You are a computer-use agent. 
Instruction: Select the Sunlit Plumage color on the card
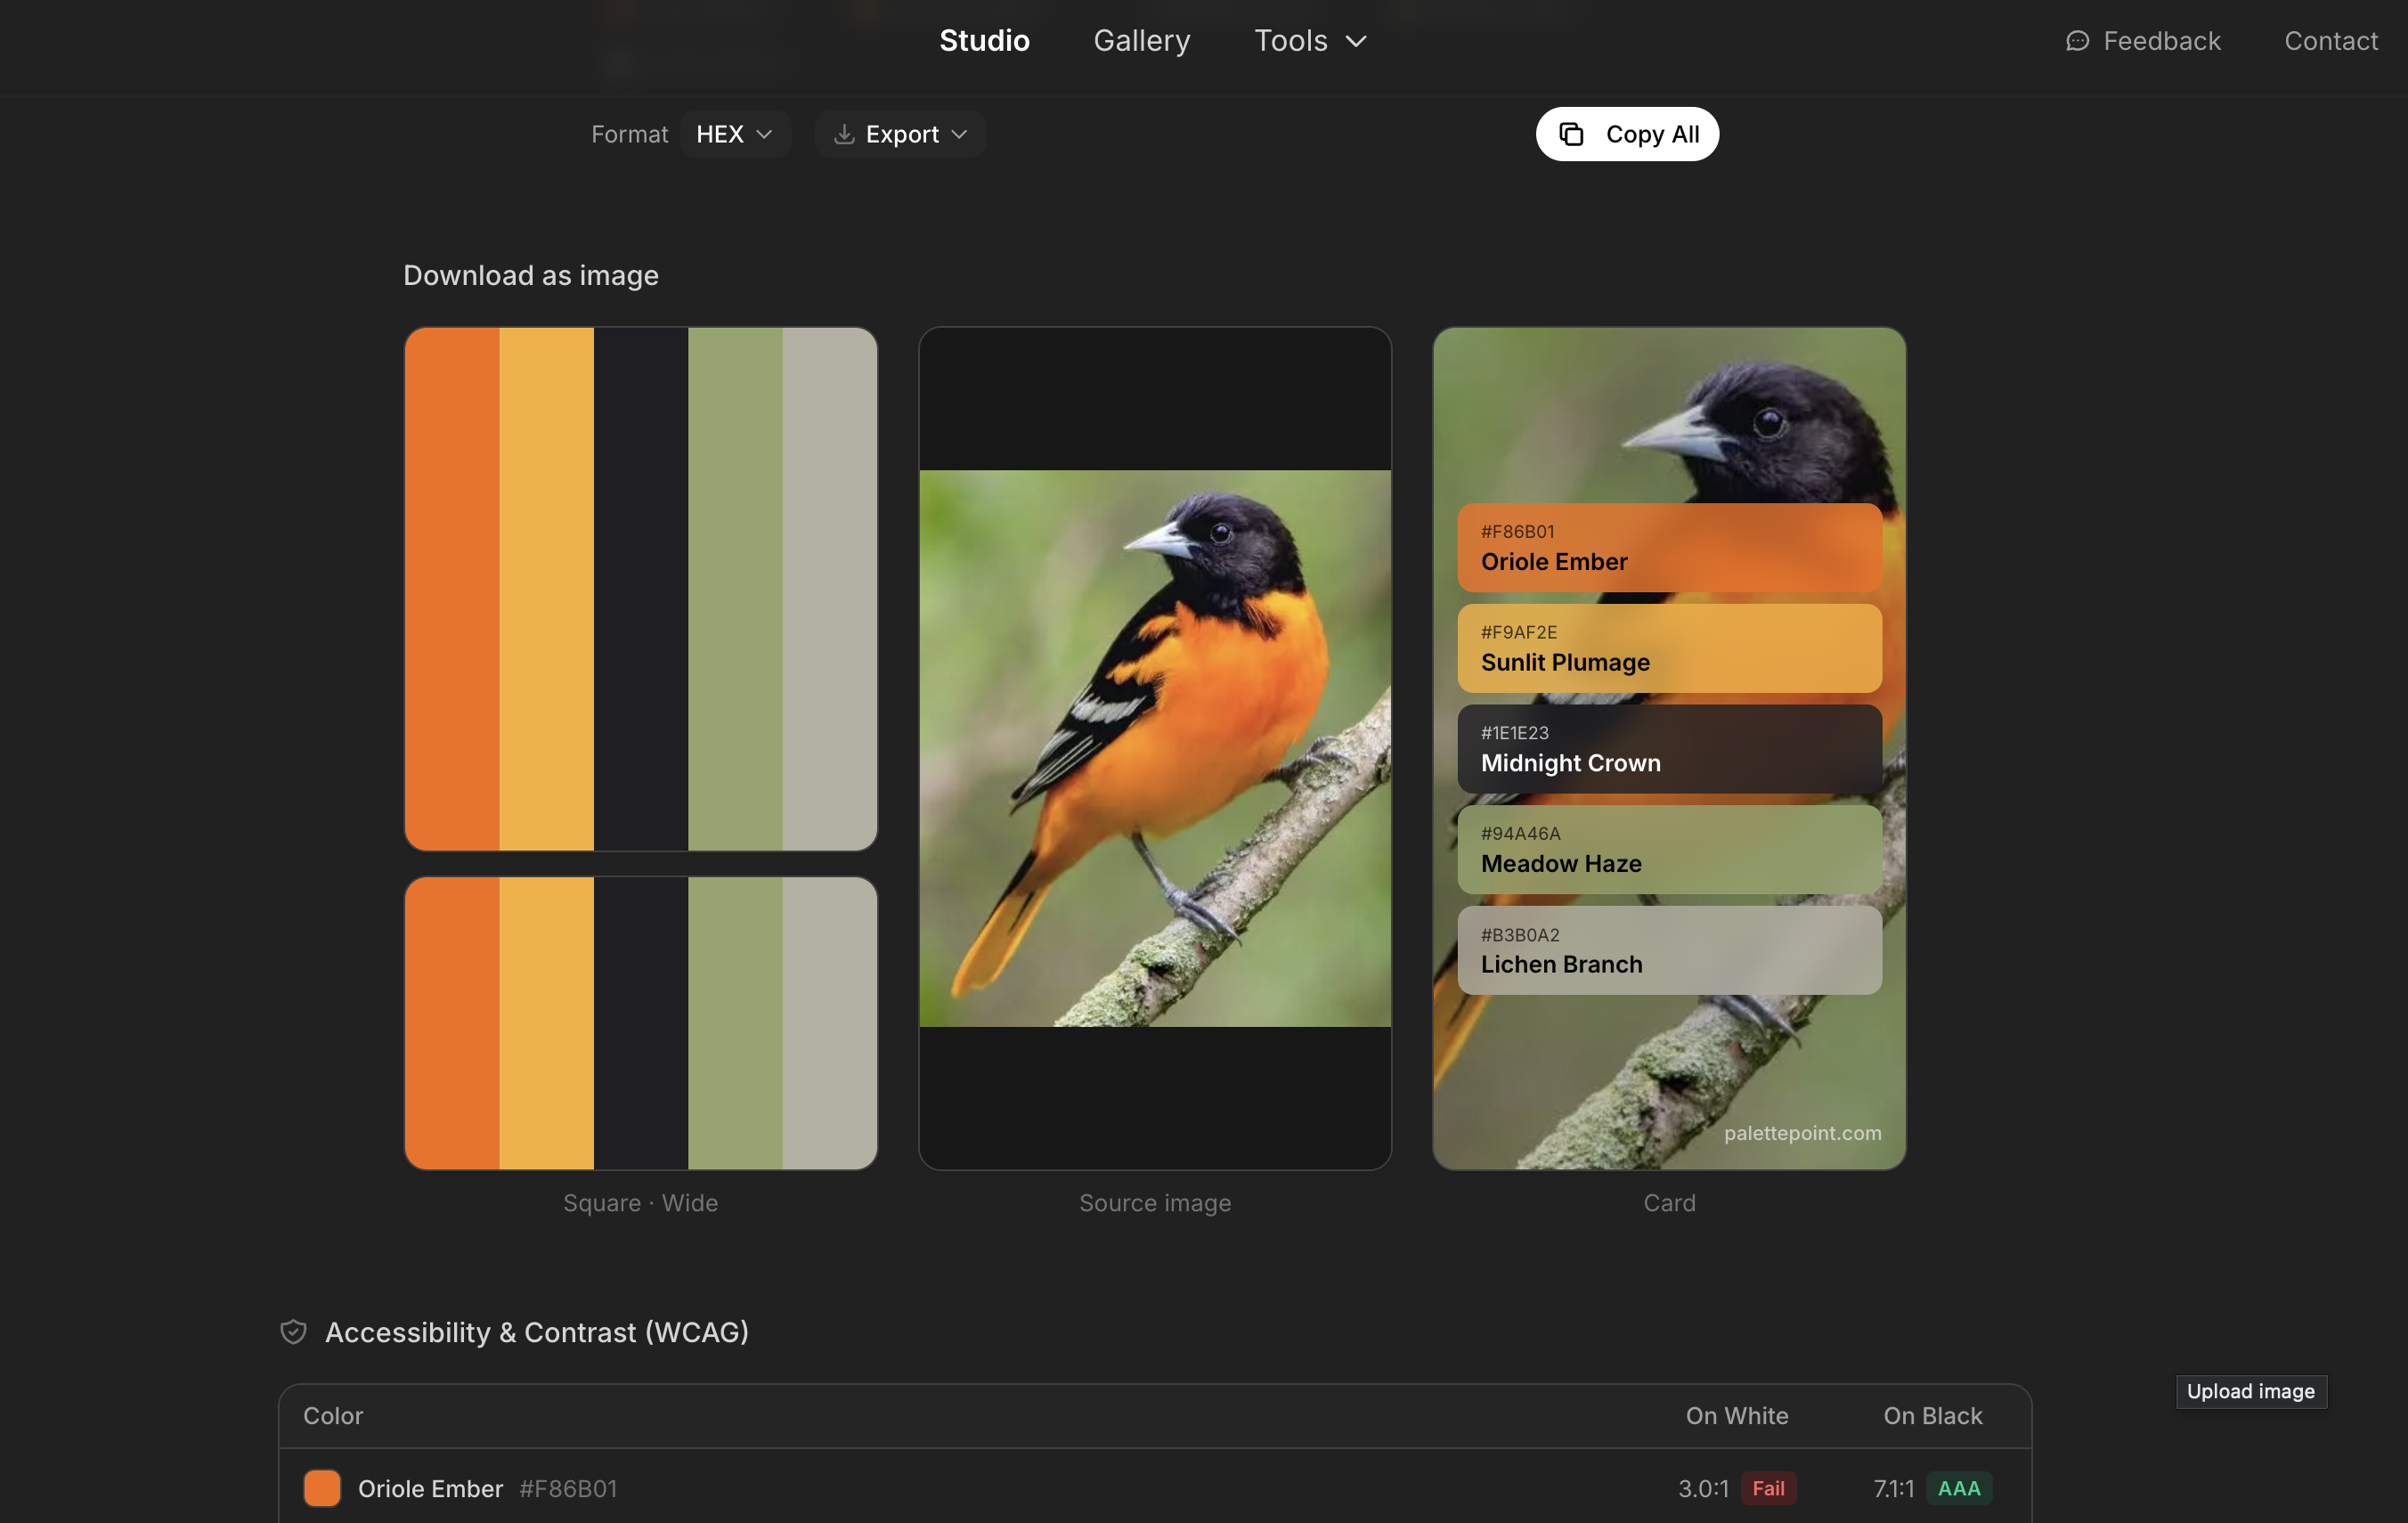[x=1669, y=648]
